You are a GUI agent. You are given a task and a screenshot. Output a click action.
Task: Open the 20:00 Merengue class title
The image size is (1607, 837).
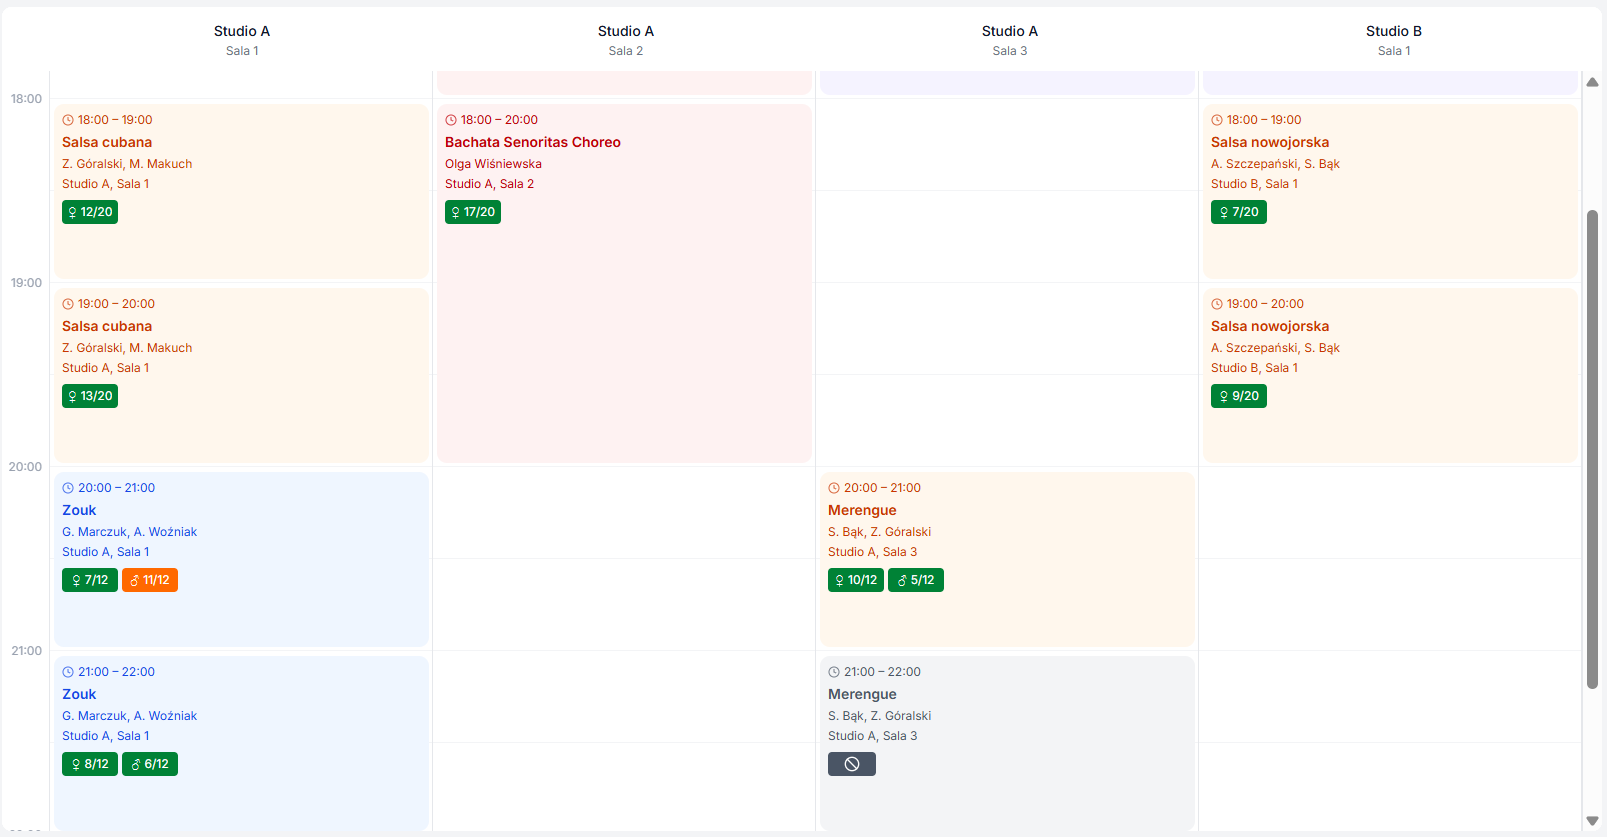click(862, 510)
